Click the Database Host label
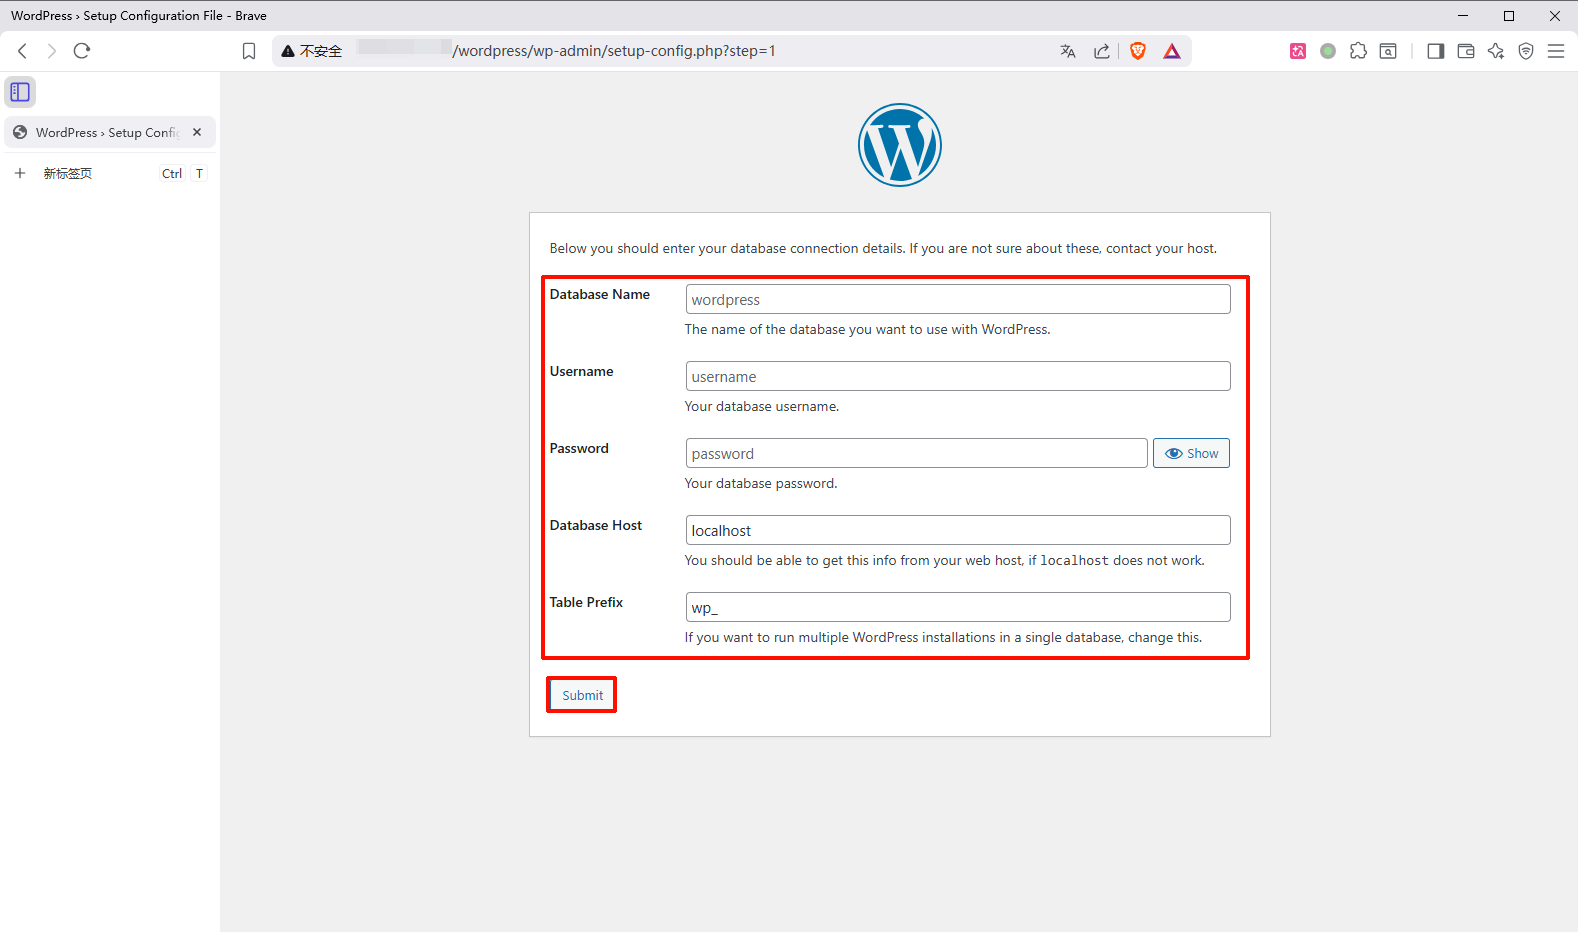1578x932 pixels. 596,525
